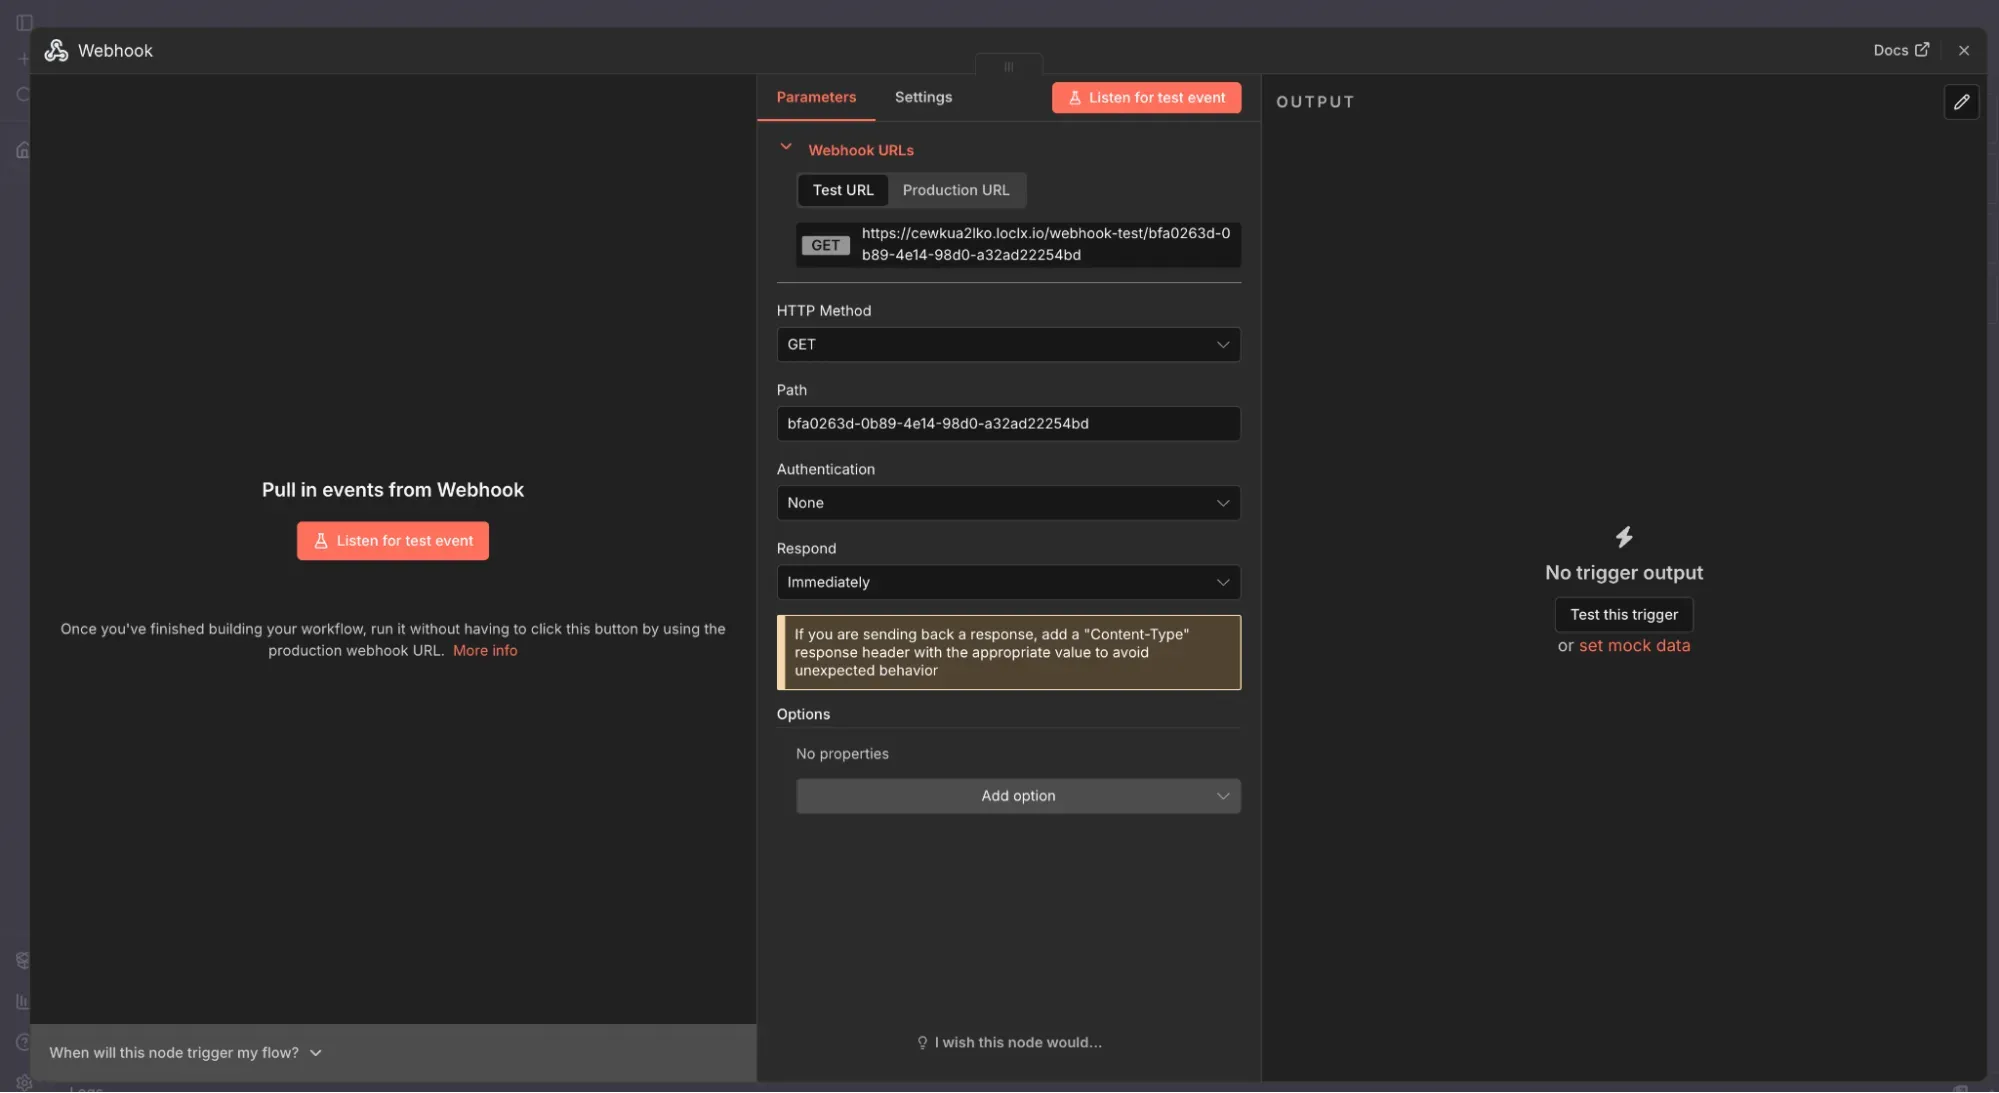Open the set mock data link
The height and width of the screenshot is (1093, 1999).
1634,645
